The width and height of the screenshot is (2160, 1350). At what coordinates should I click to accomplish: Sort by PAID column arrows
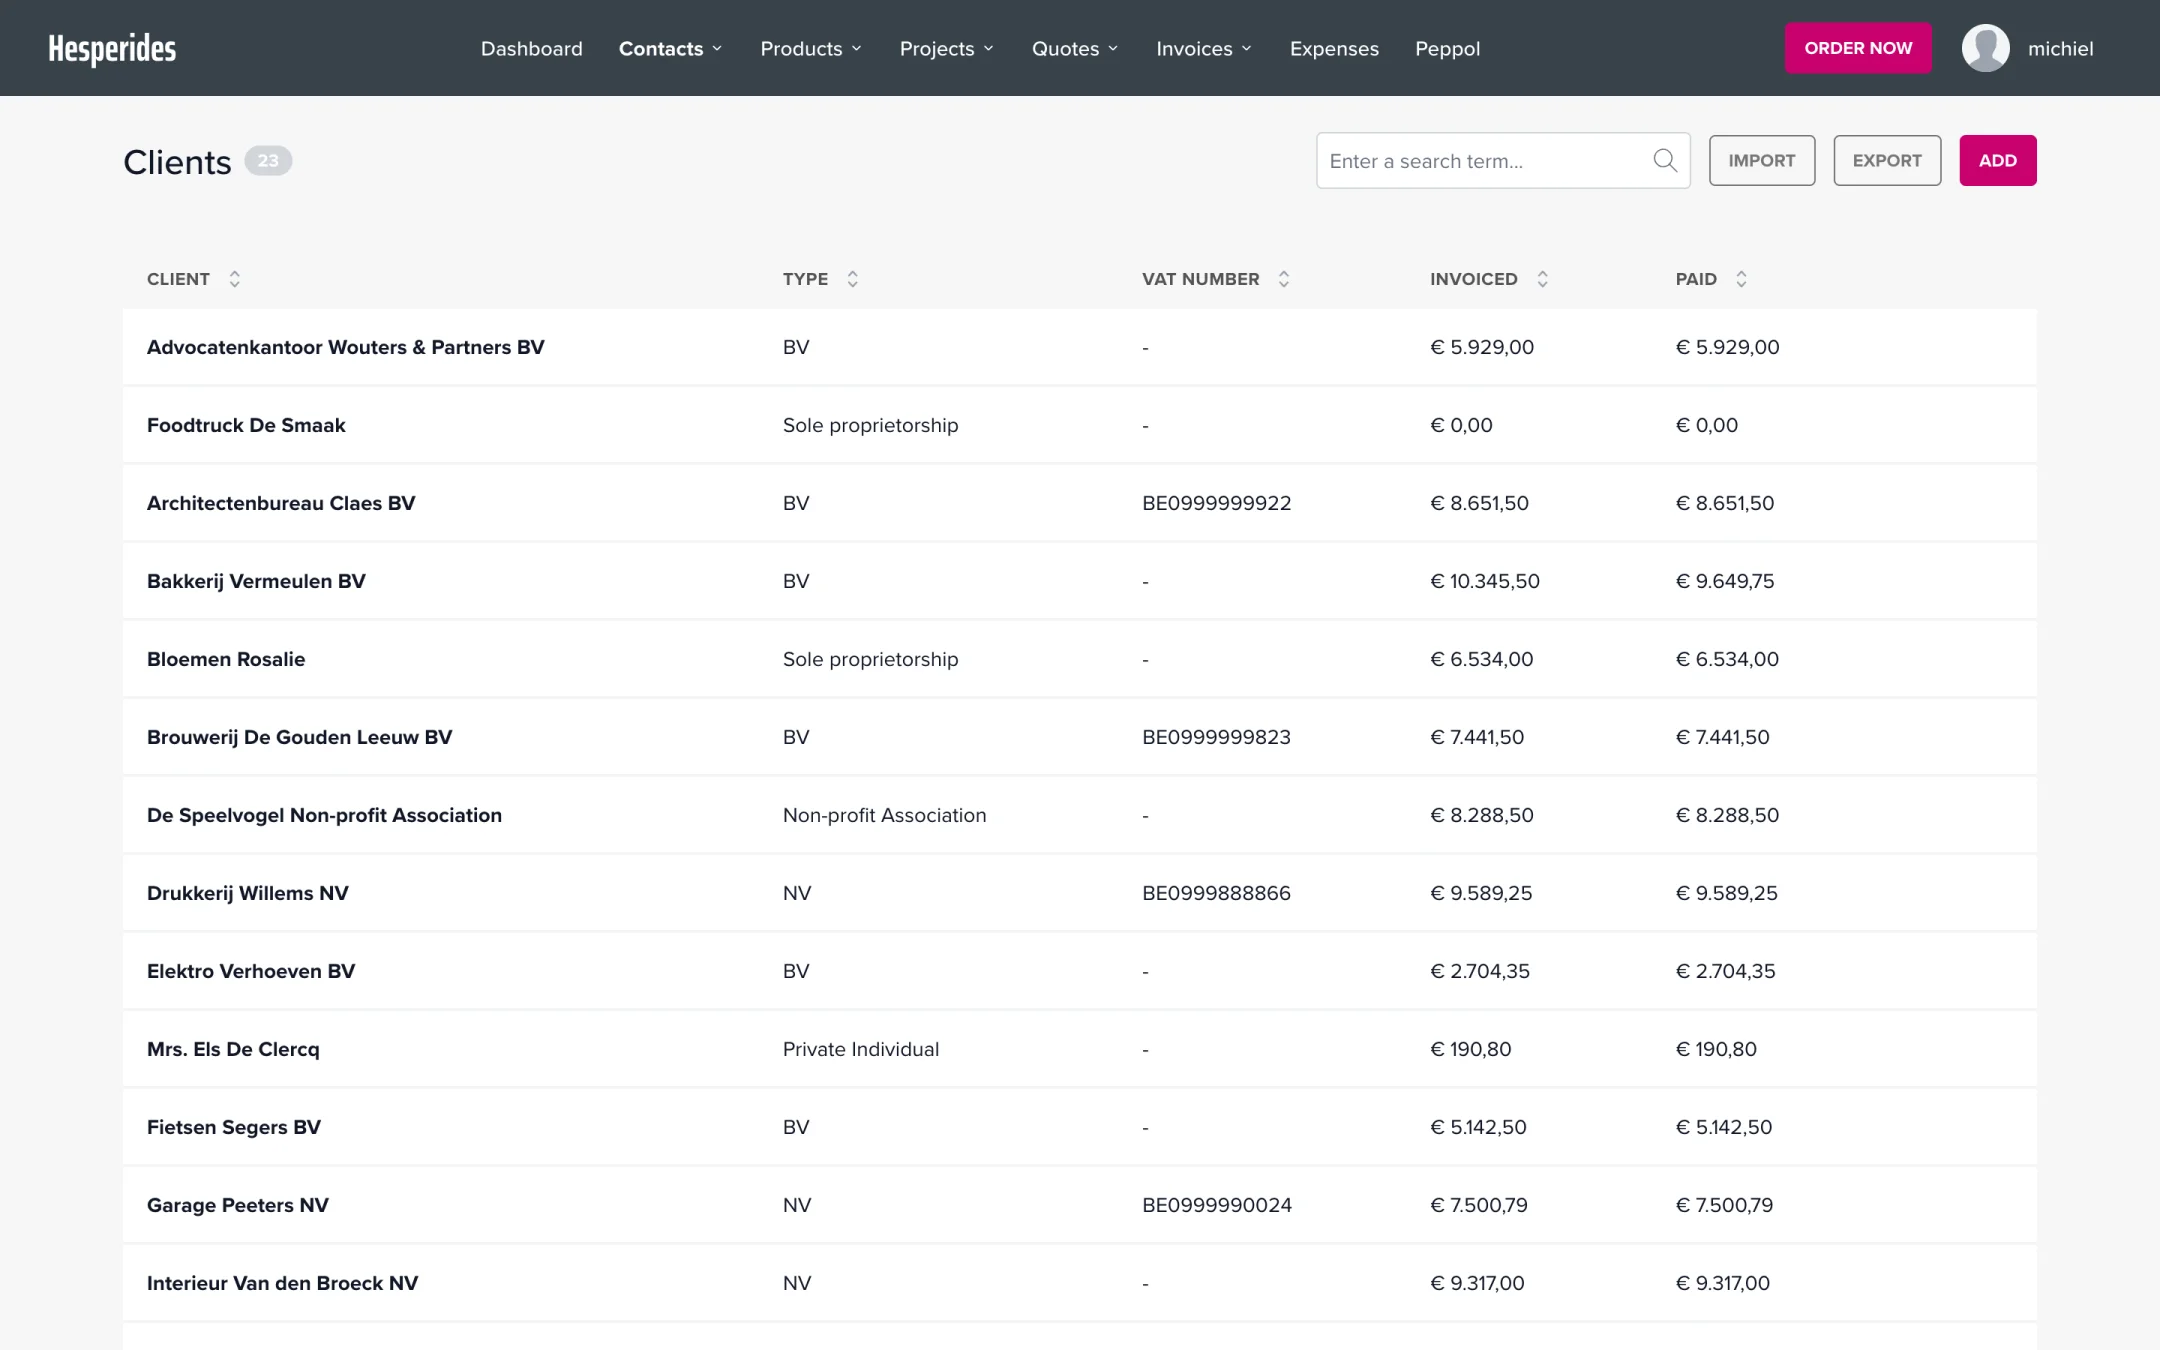1741,279
